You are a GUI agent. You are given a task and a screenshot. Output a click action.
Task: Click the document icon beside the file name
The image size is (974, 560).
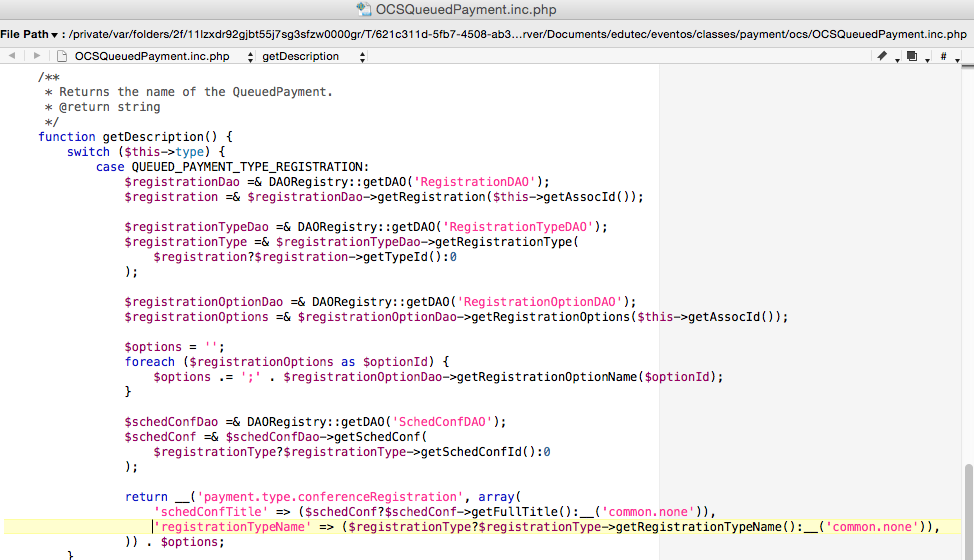pyautogui.click(x=64, y=56)
